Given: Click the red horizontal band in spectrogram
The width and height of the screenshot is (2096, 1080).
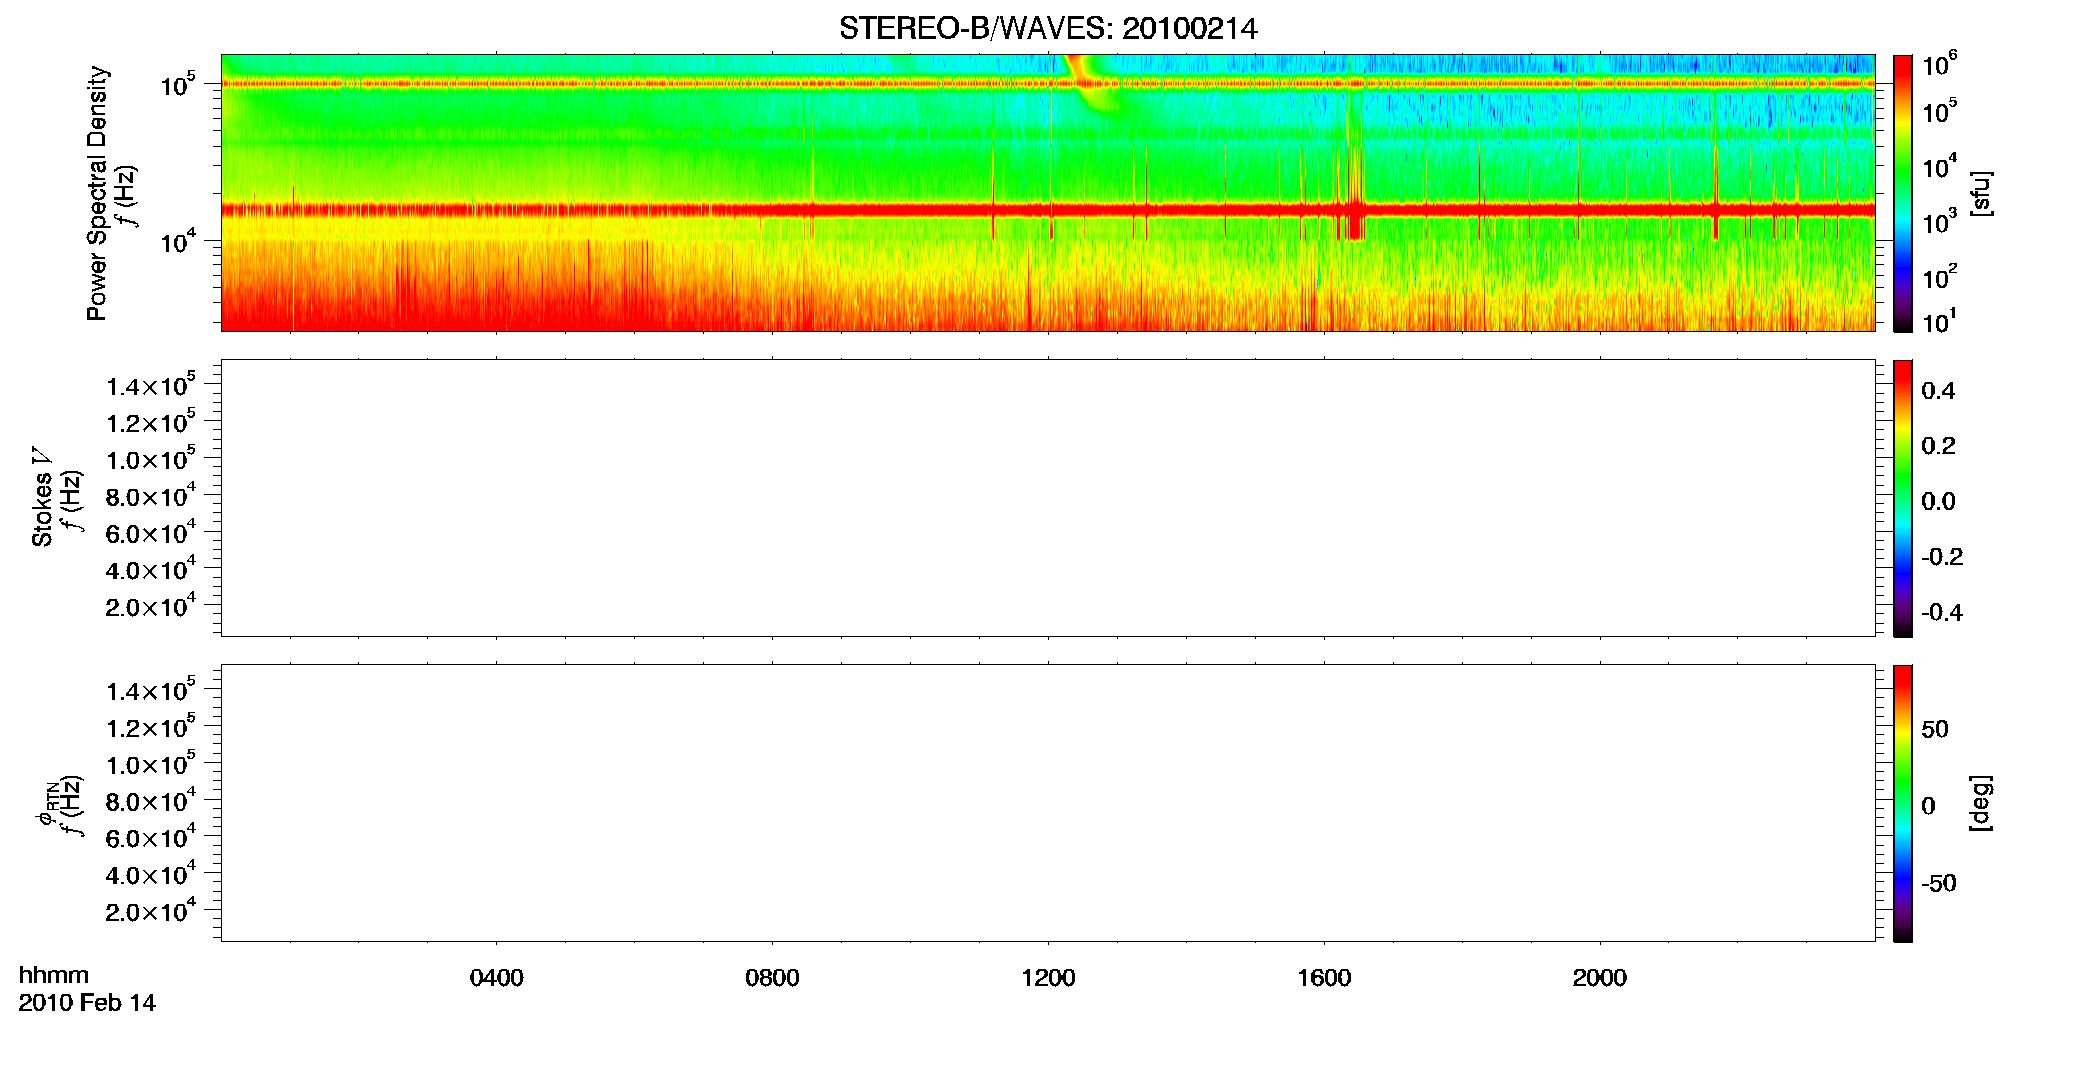Looking at the screenshot, I should point(1048,210).
